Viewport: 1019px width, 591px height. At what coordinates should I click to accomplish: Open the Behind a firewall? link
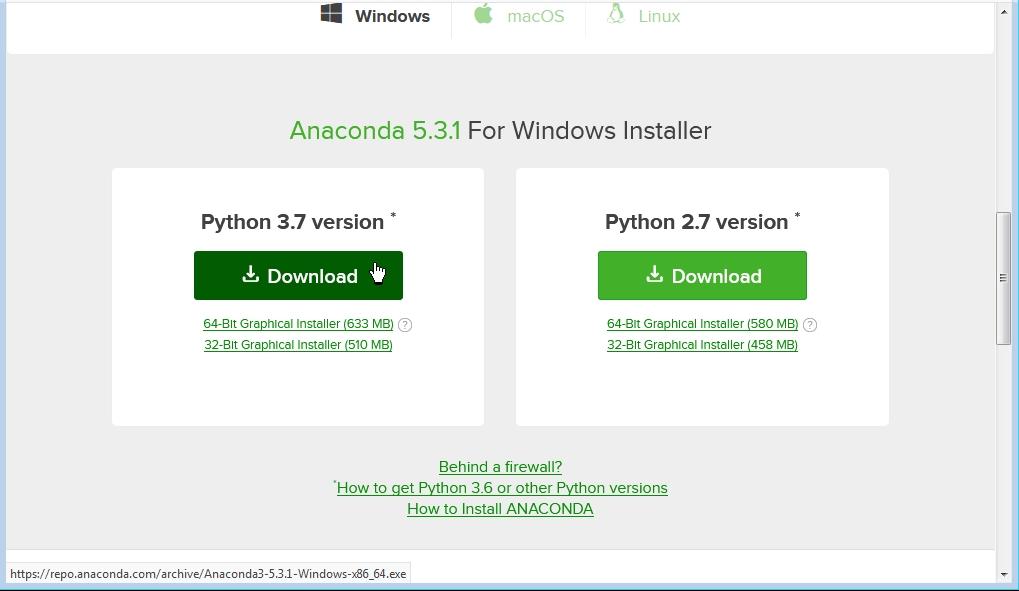pyautogui.click(x=500, y=466)
